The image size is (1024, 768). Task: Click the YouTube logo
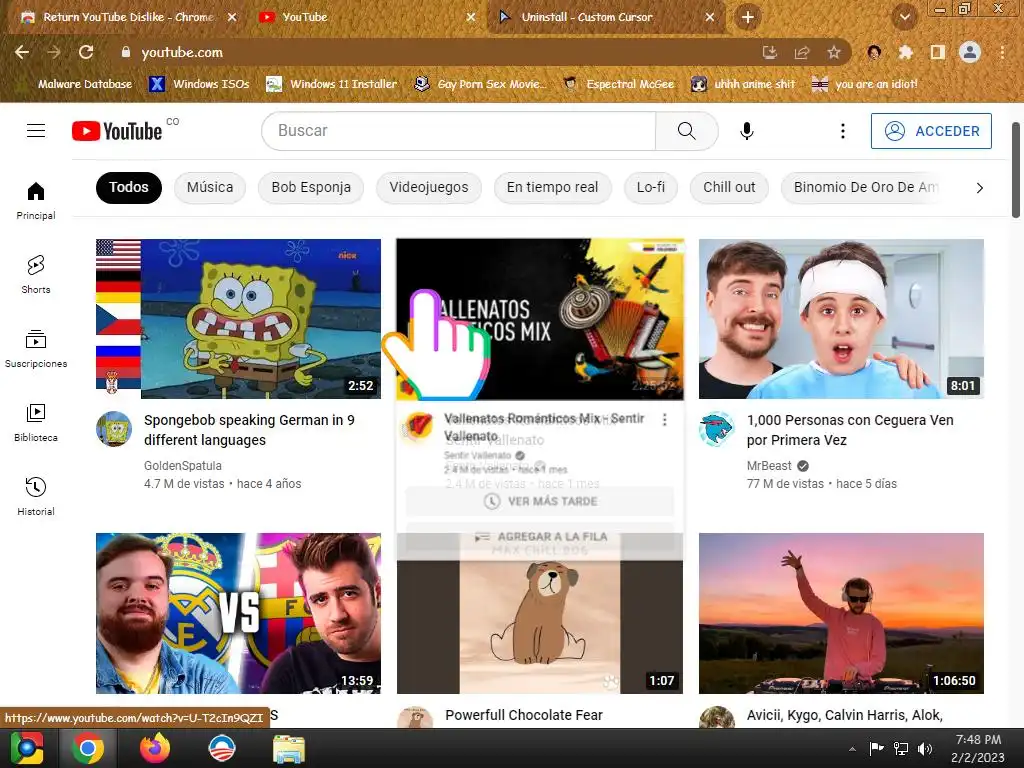(117, 131)
